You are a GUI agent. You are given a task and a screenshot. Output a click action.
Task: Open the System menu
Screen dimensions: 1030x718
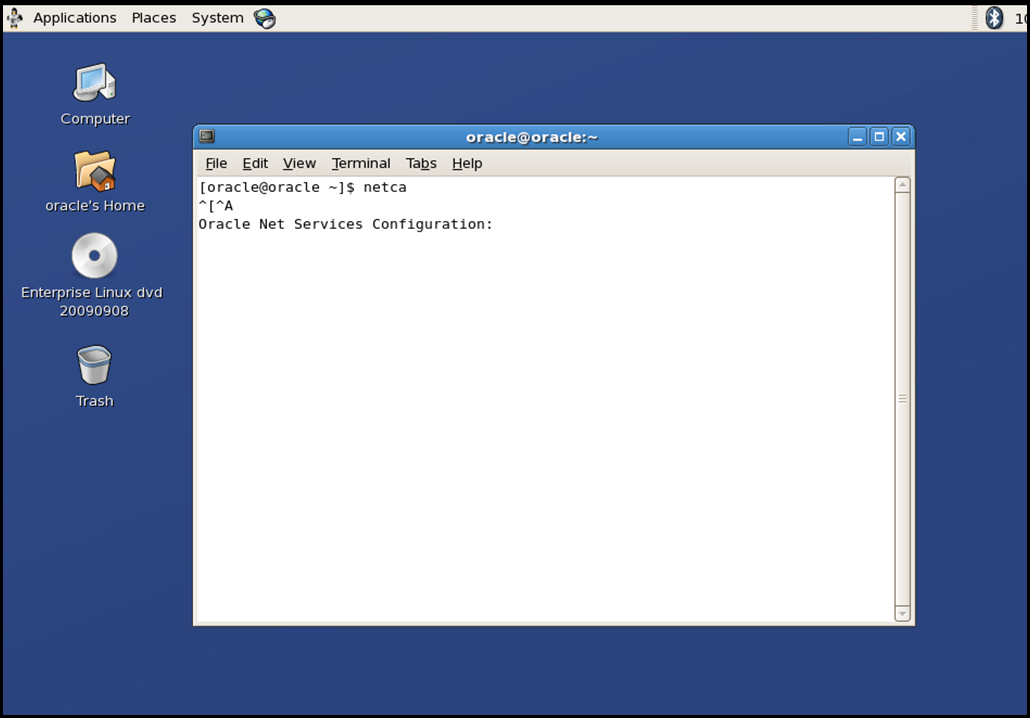click(x=217, y=18)
